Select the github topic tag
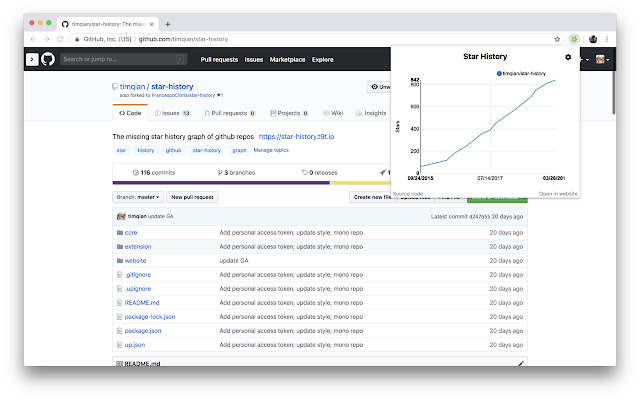This screenshot has height=400, width=640. point(173,150)
